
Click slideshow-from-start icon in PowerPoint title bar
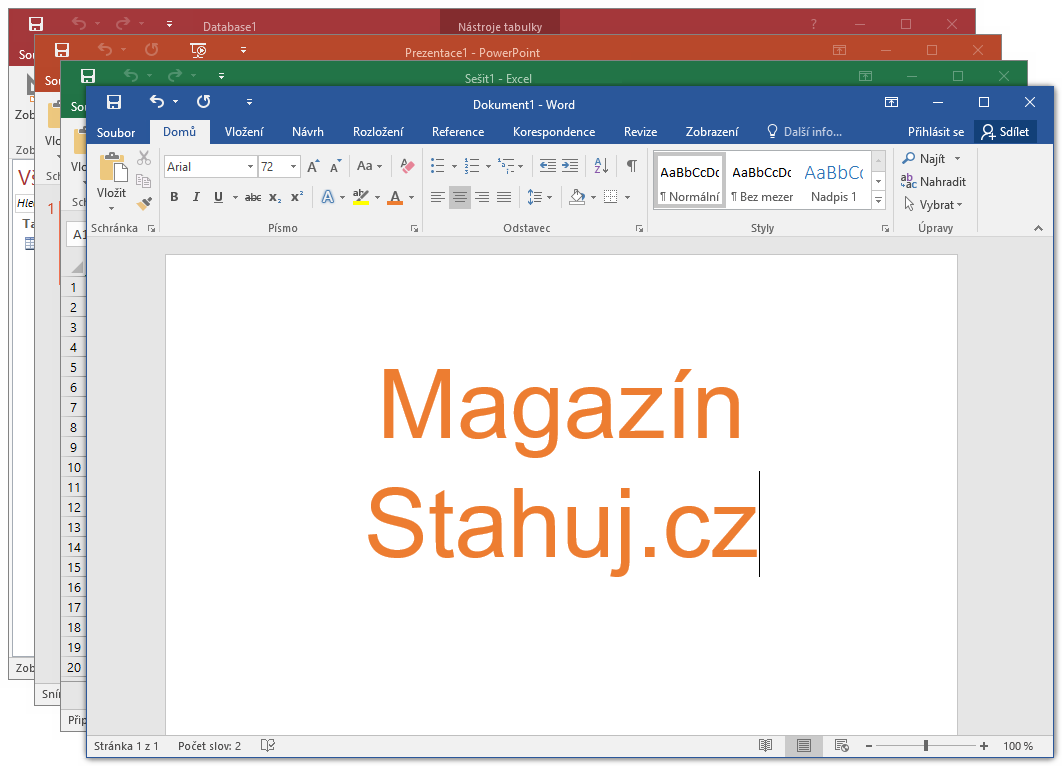point(198,49)
